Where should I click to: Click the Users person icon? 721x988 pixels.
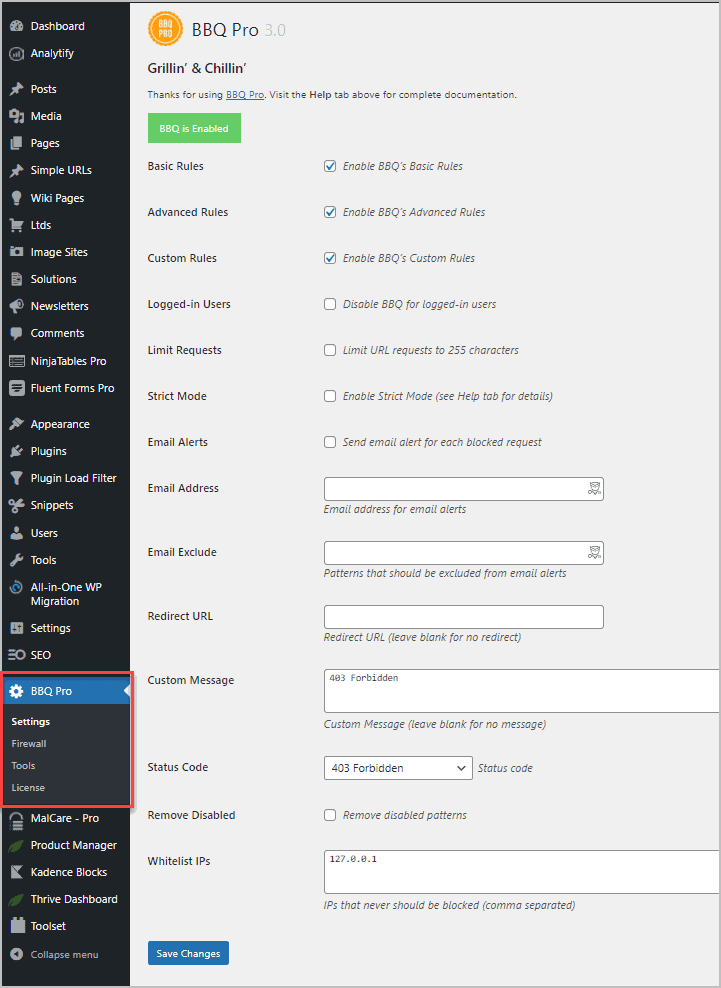click(x=16, y=533)
